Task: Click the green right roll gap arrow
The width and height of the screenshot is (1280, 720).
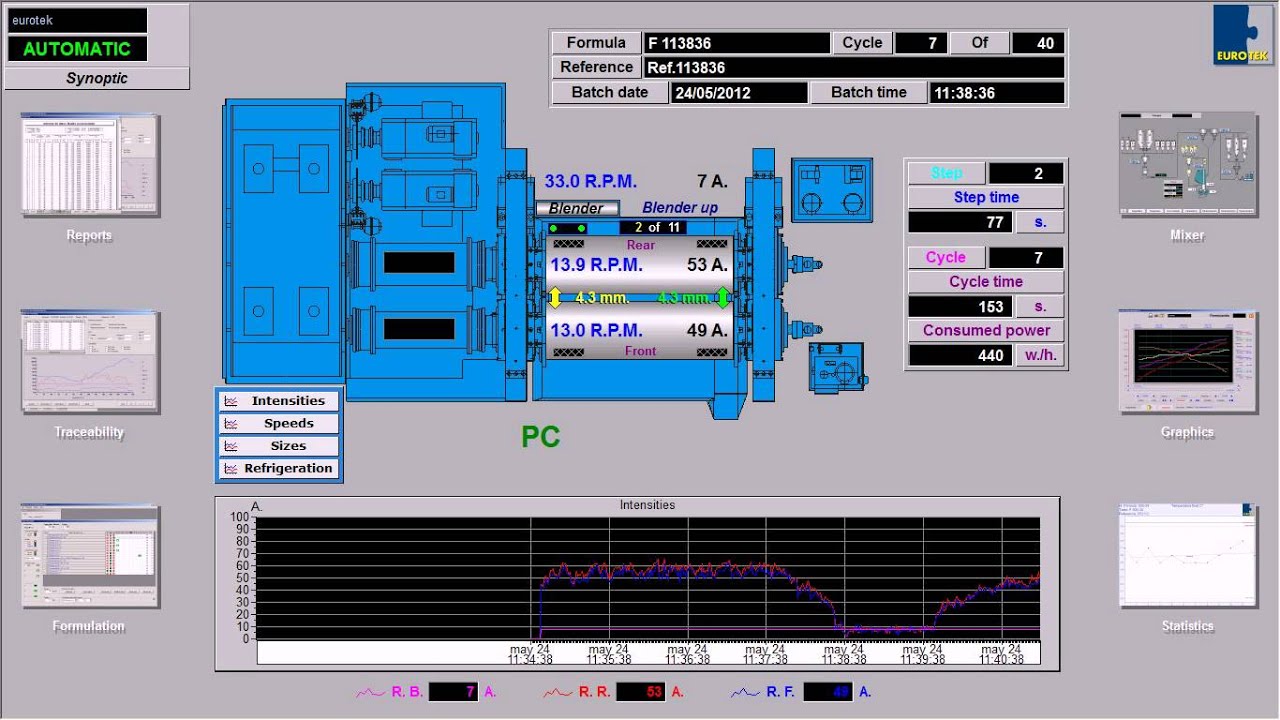Action: click(722, 298)
